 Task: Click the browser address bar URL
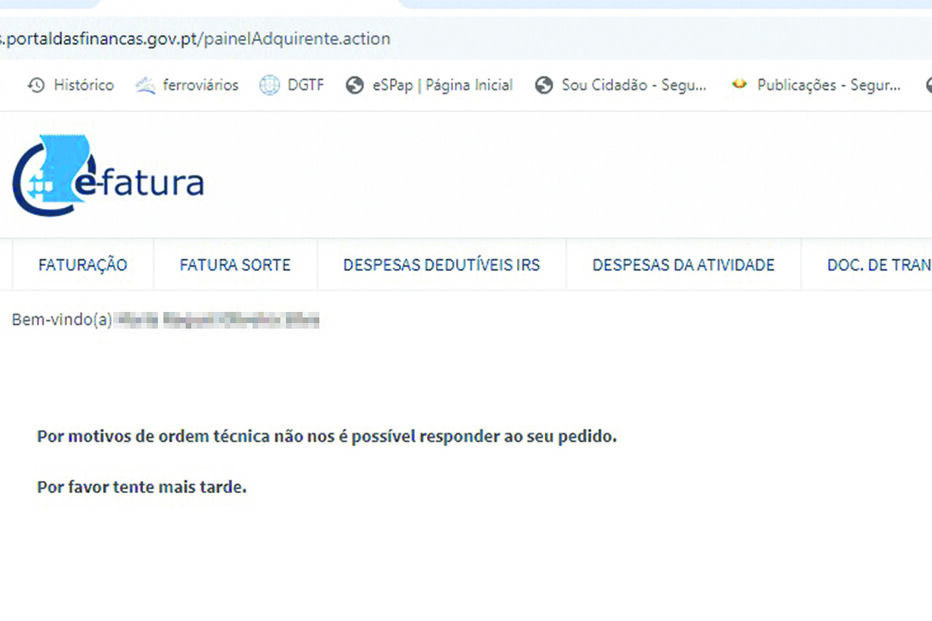coord(196,38)
